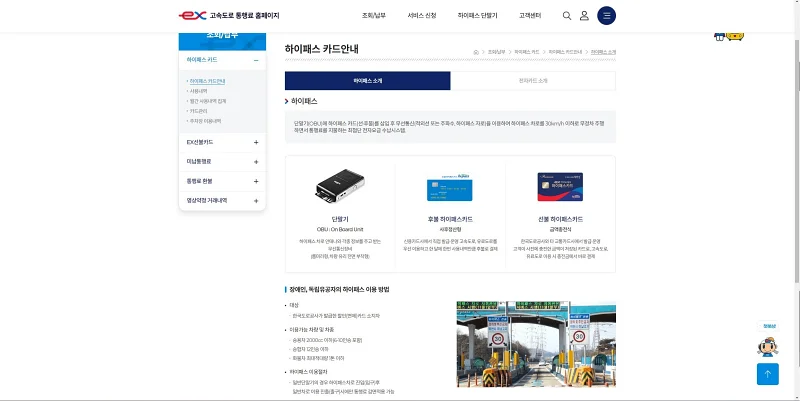Select the 하이패스 소개 tab
The height and width of the screenshot is (401, 800).
[x=367, y=81]
